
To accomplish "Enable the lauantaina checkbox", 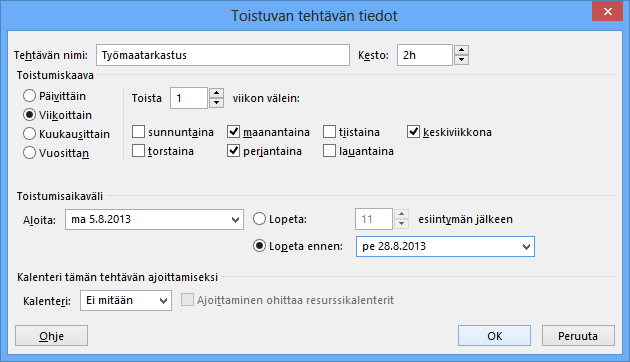I will 329,151.
